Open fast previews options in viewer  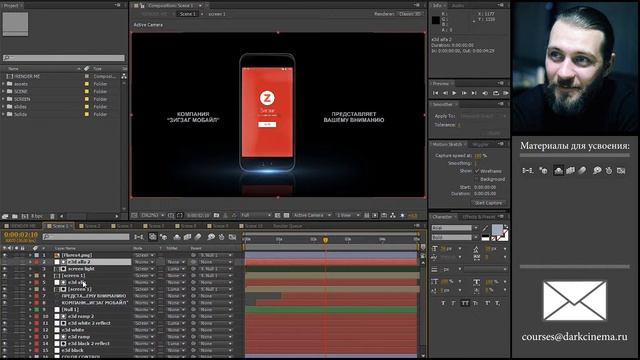[375, 215]
